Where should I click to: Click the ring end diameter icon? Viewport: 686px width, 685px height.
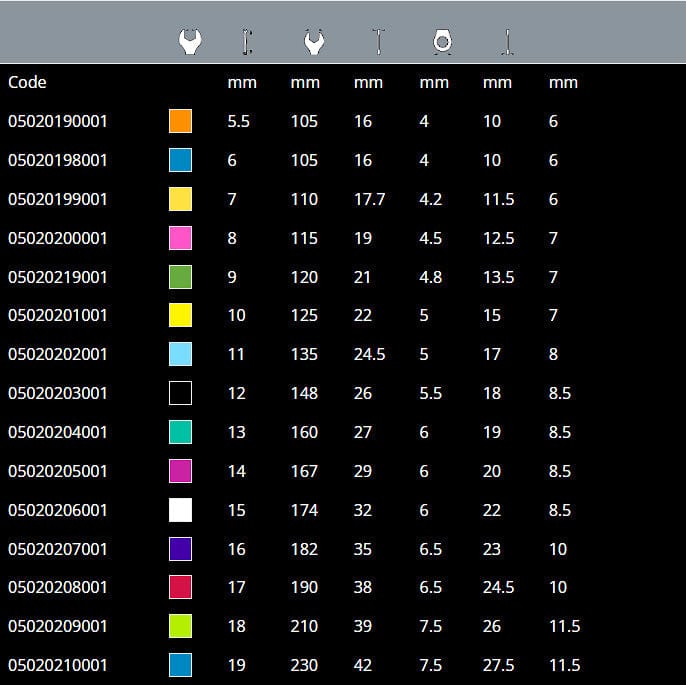(443, 41)
